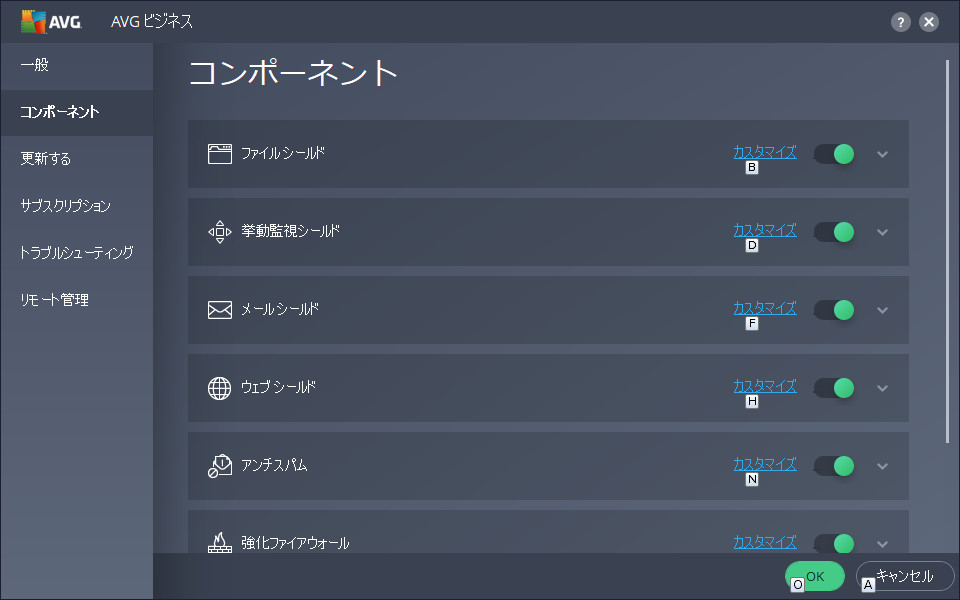Toggle off ファイルシールド switch

coord(834,154)
